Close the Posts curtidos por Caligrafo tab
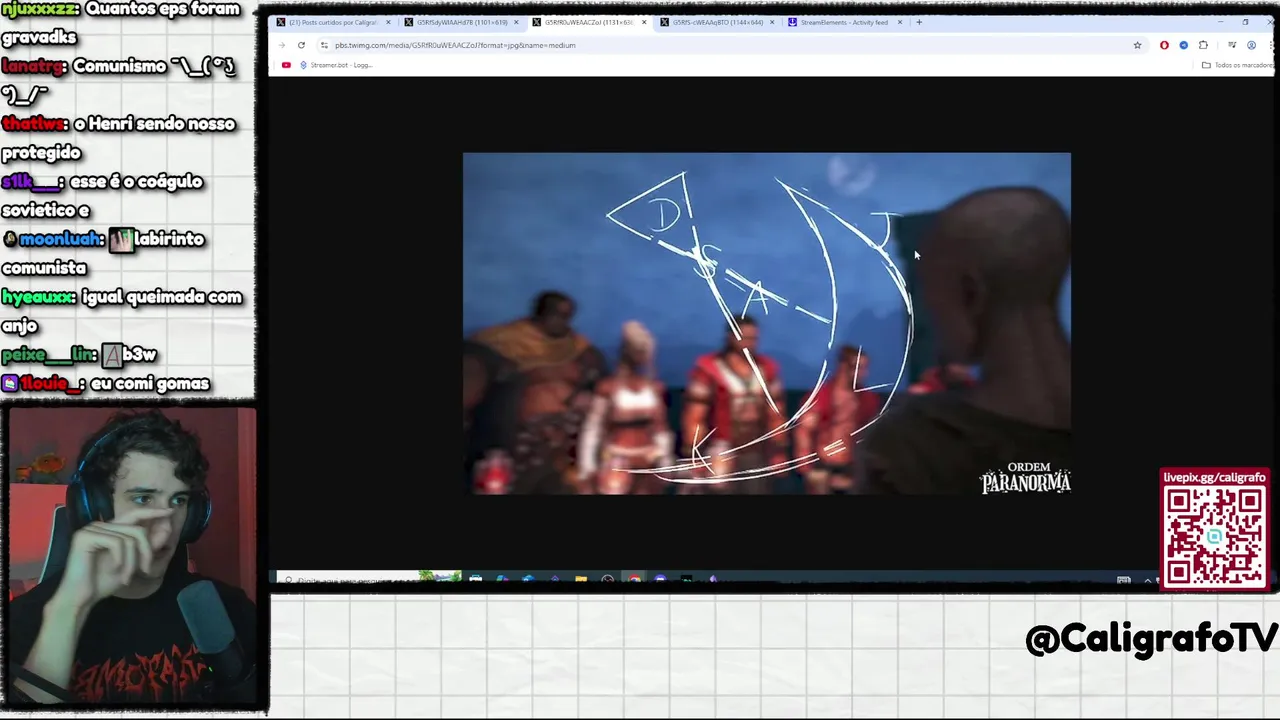1280x720 pixels. click(388, 22)
